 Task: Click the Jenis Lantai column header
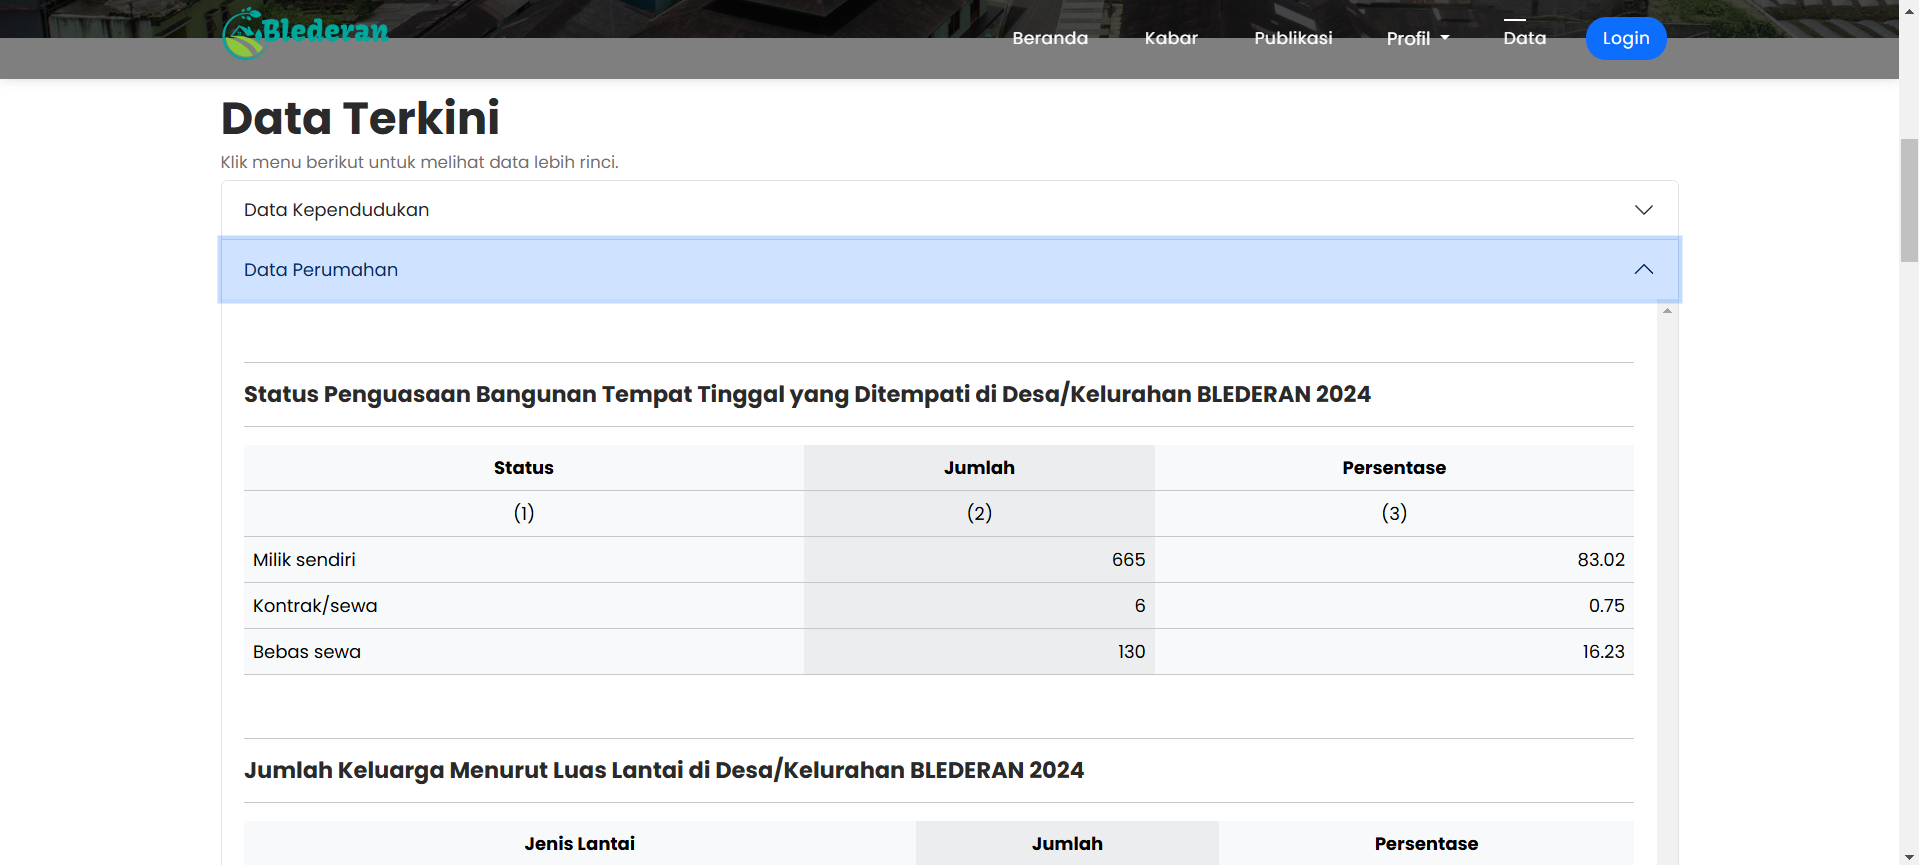click(x=579, y=843)
